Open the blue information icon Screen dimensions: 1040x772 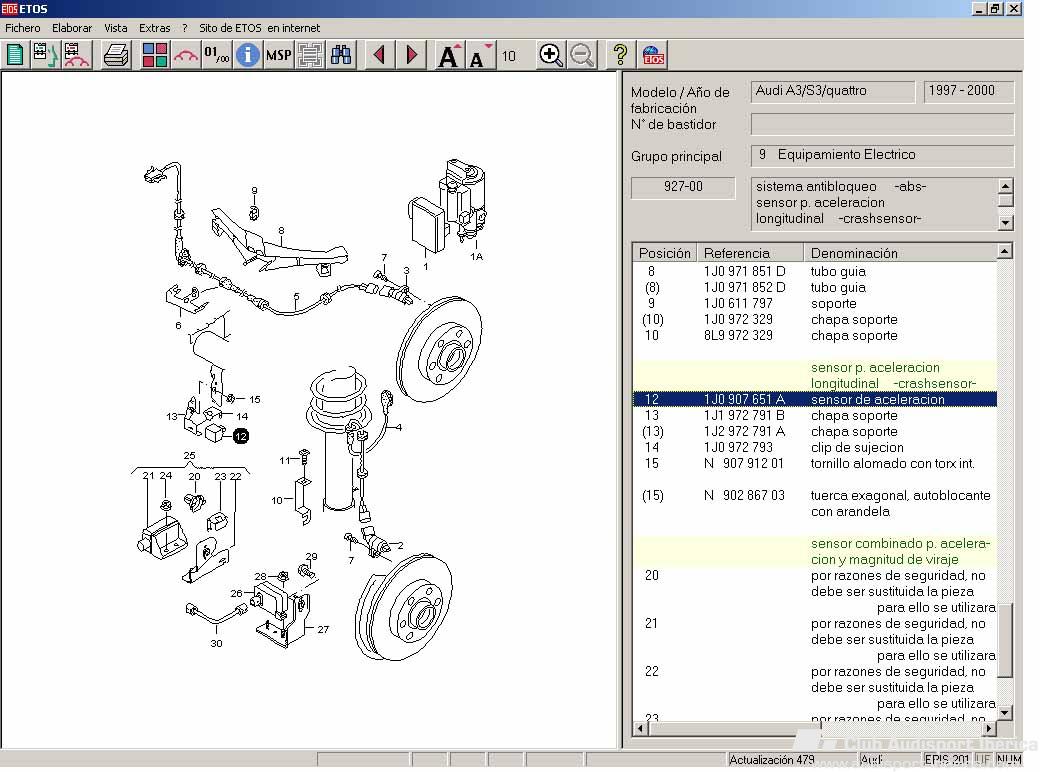coord(247,55)
